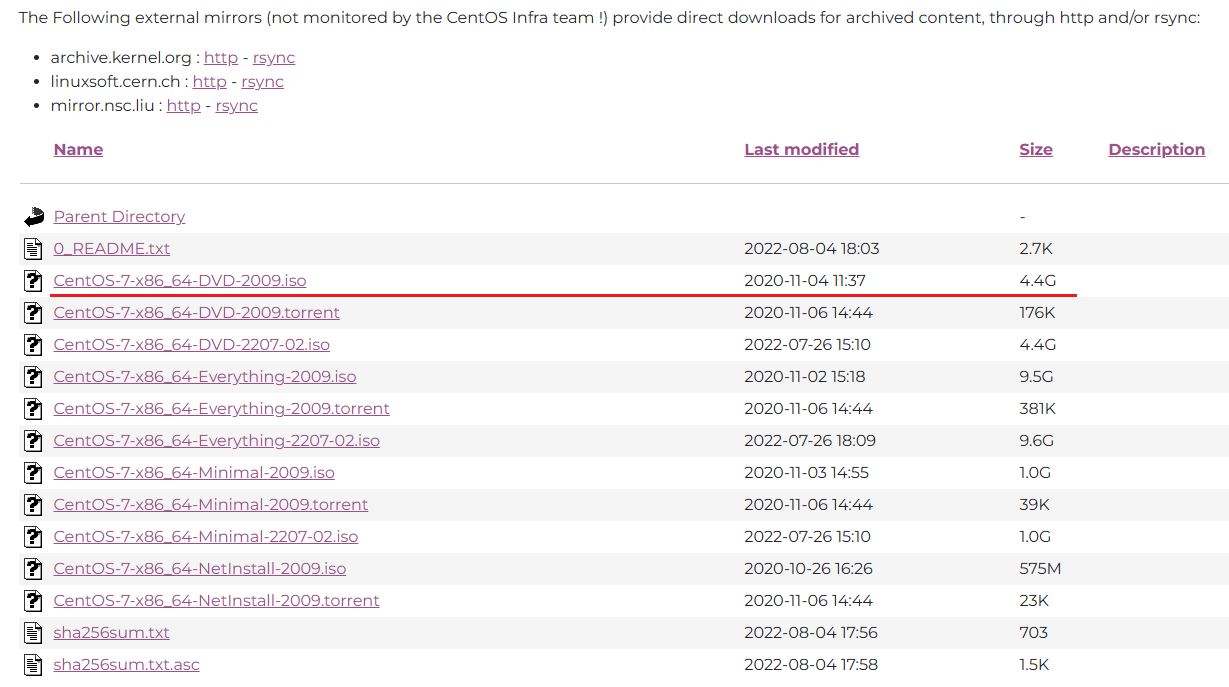Click the 2020-11-03 14:55 modified date
The height and width of the screenshot is (687, 1229).
point(807,472)
